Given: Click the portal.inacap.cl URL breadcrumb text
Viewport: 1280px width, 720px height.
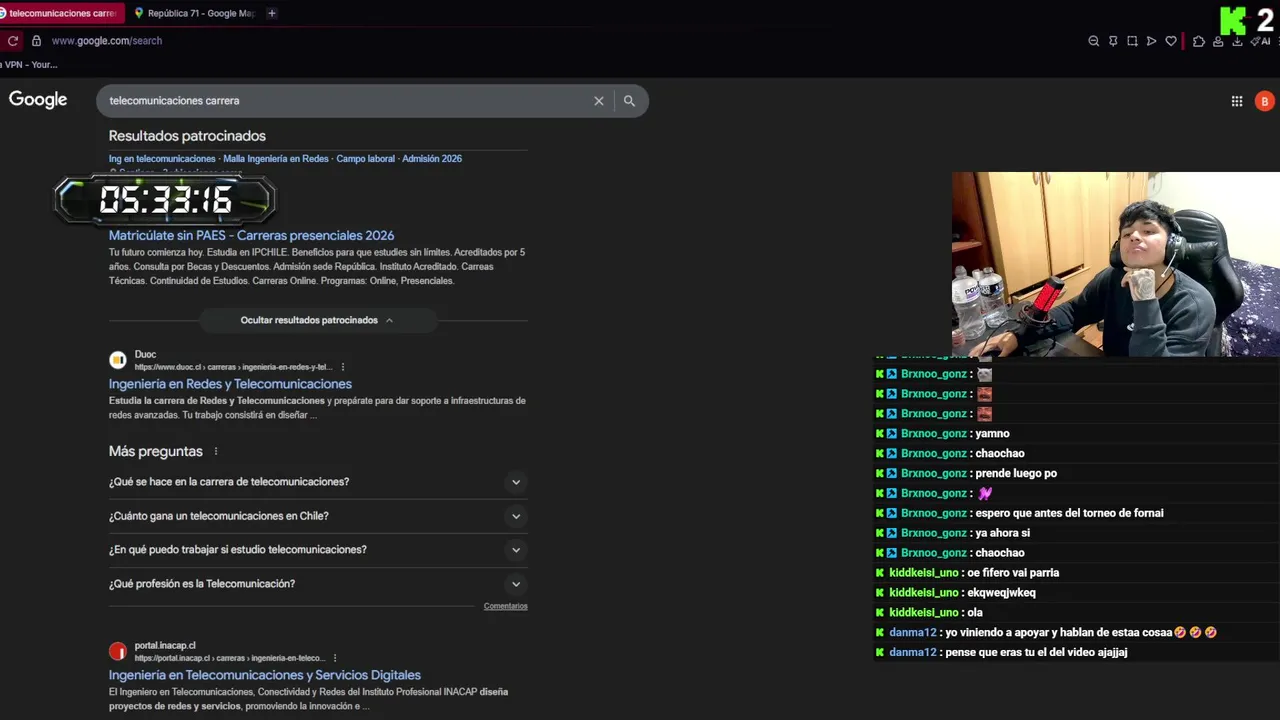Looking at the screenshot, I should [x=229, y=658].
